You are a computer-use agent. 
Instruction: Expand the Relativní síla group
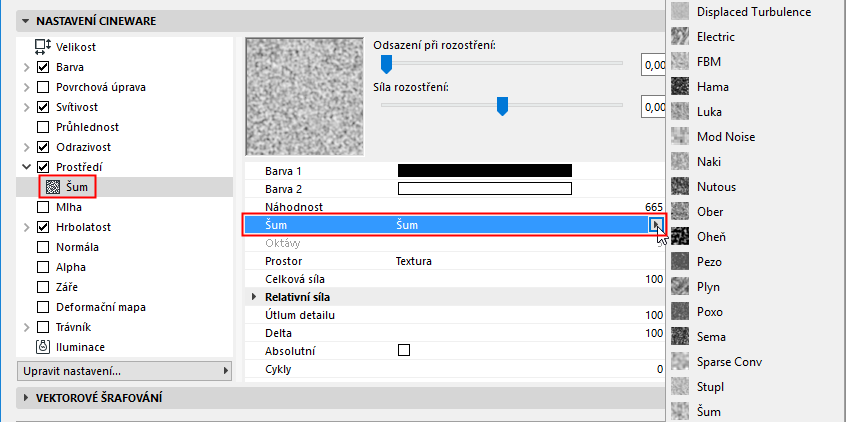click(254, 297)
